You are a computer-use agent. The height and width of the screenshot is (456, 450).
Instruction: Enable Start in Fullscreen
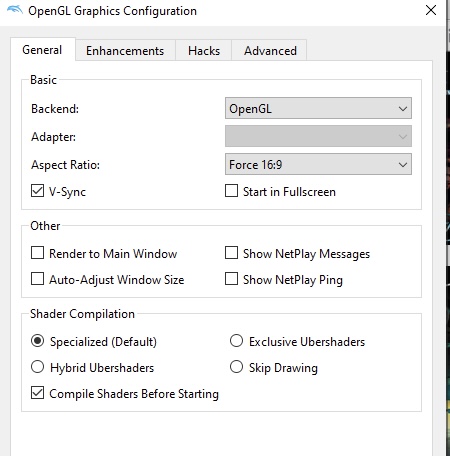click(231, 191)
